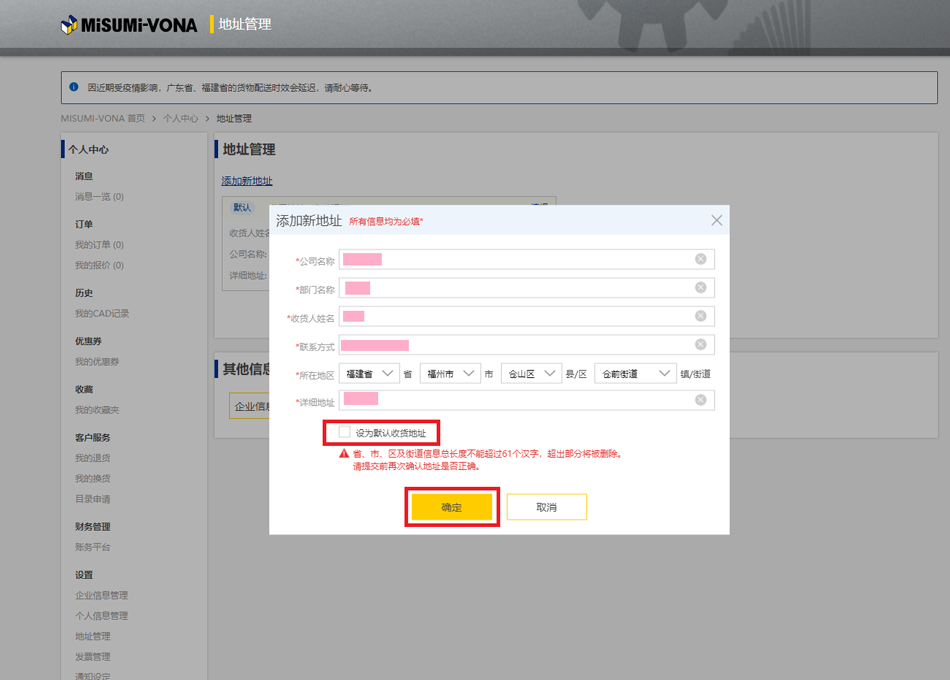Open 企业信息管理 under 设置
Image resolution: width=950 pixels, height=680 pixels.
[x=101, y=596]
